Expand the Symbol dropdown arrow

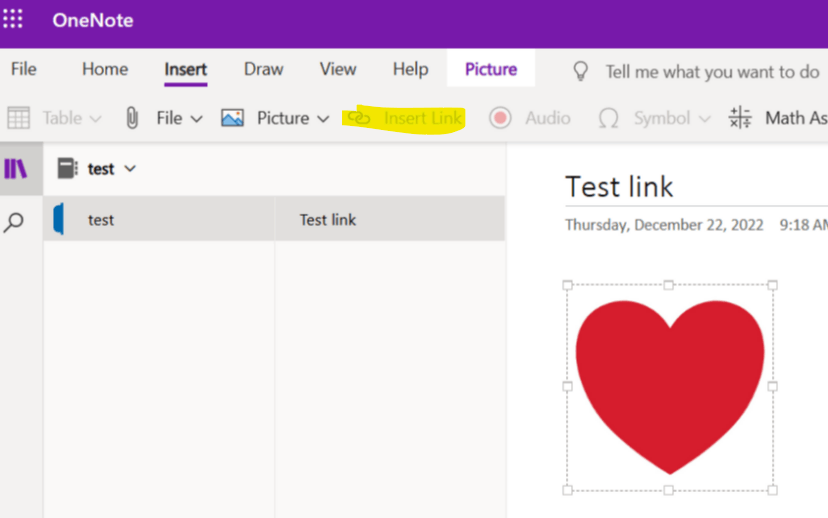click(704, 119)
